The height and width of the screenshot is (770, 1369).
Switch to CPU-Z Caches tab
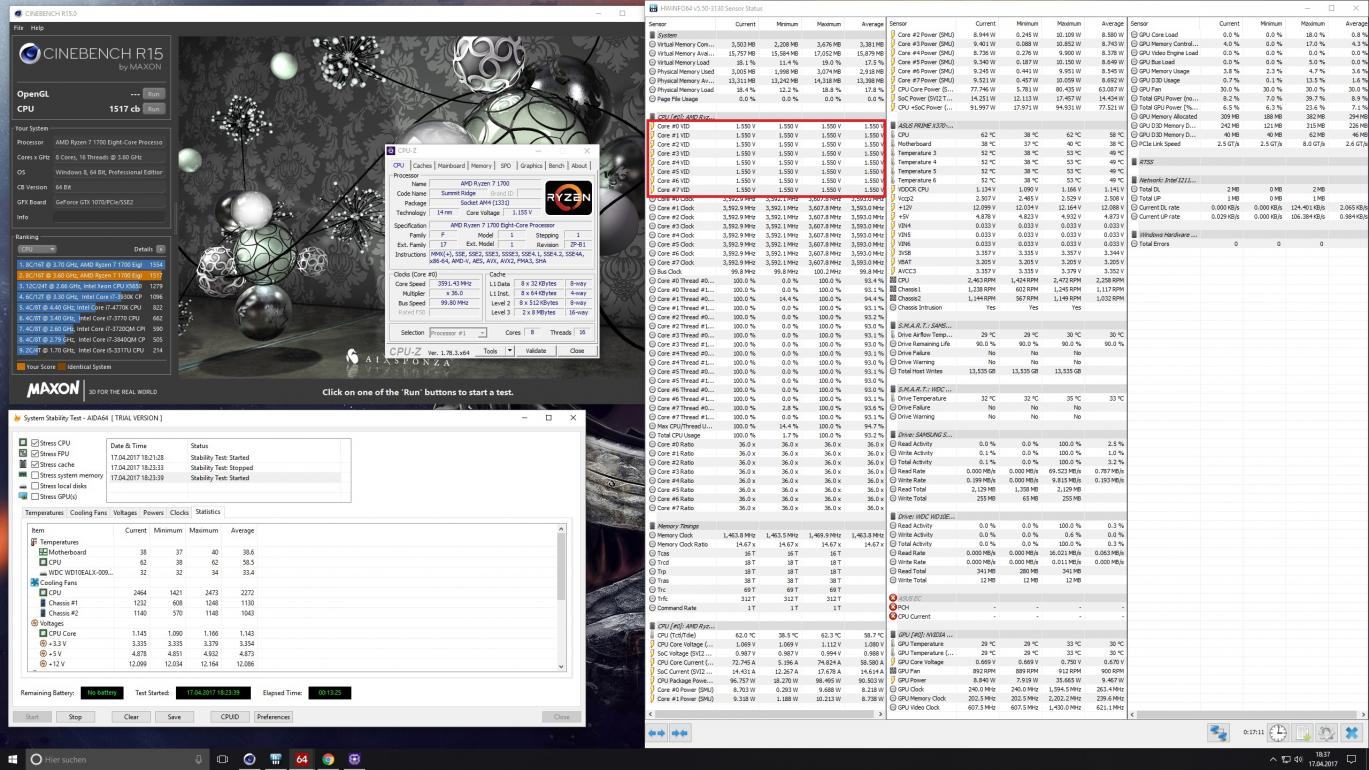[x=422, y=166]
